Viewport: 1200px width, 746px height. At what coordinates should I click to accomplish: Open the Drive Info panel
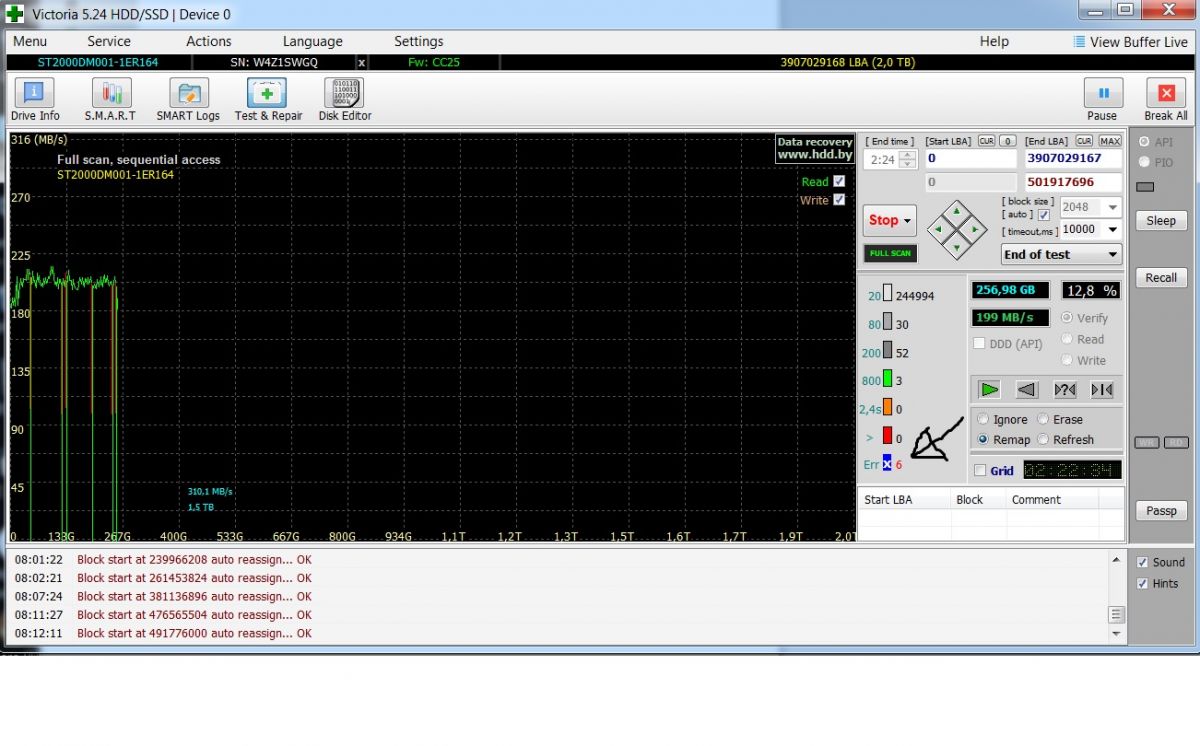click(x=35, y=99)
